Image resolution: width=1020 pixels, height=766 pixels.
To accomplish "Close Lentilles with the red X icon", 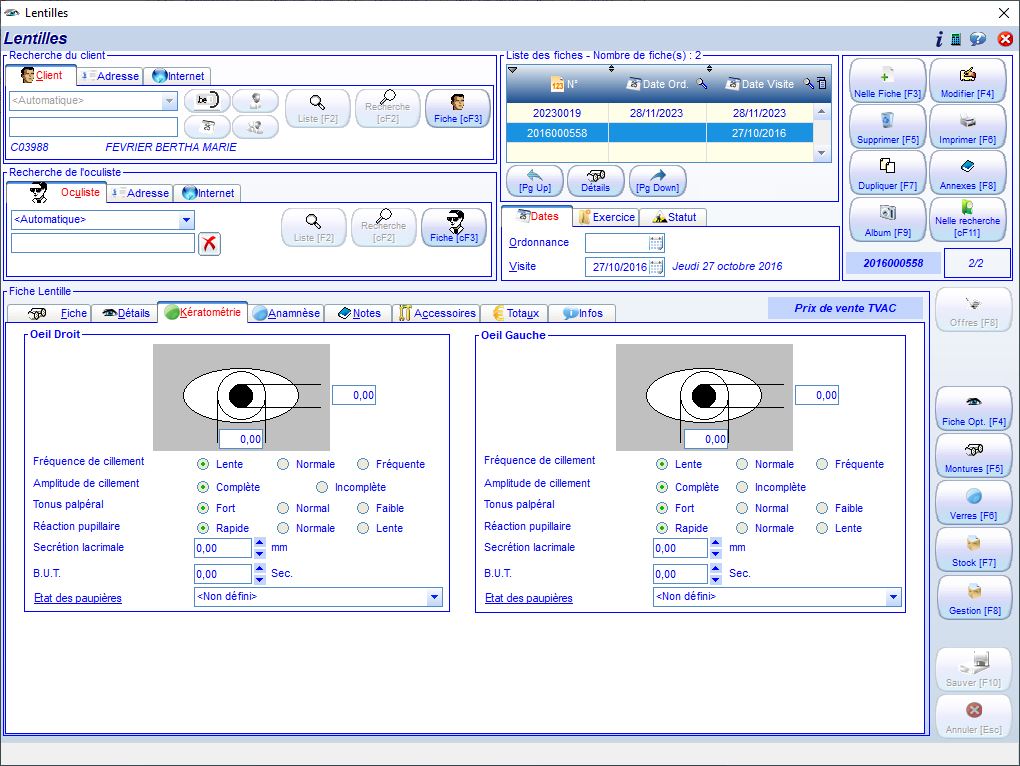I will click(1005, 40).
